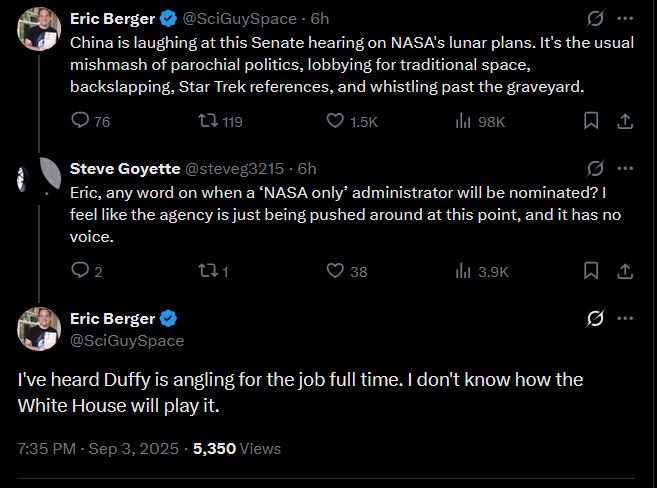
Task: Open the @SciGuySpace handle under the main tweet
Action: (x=127, y=341)
